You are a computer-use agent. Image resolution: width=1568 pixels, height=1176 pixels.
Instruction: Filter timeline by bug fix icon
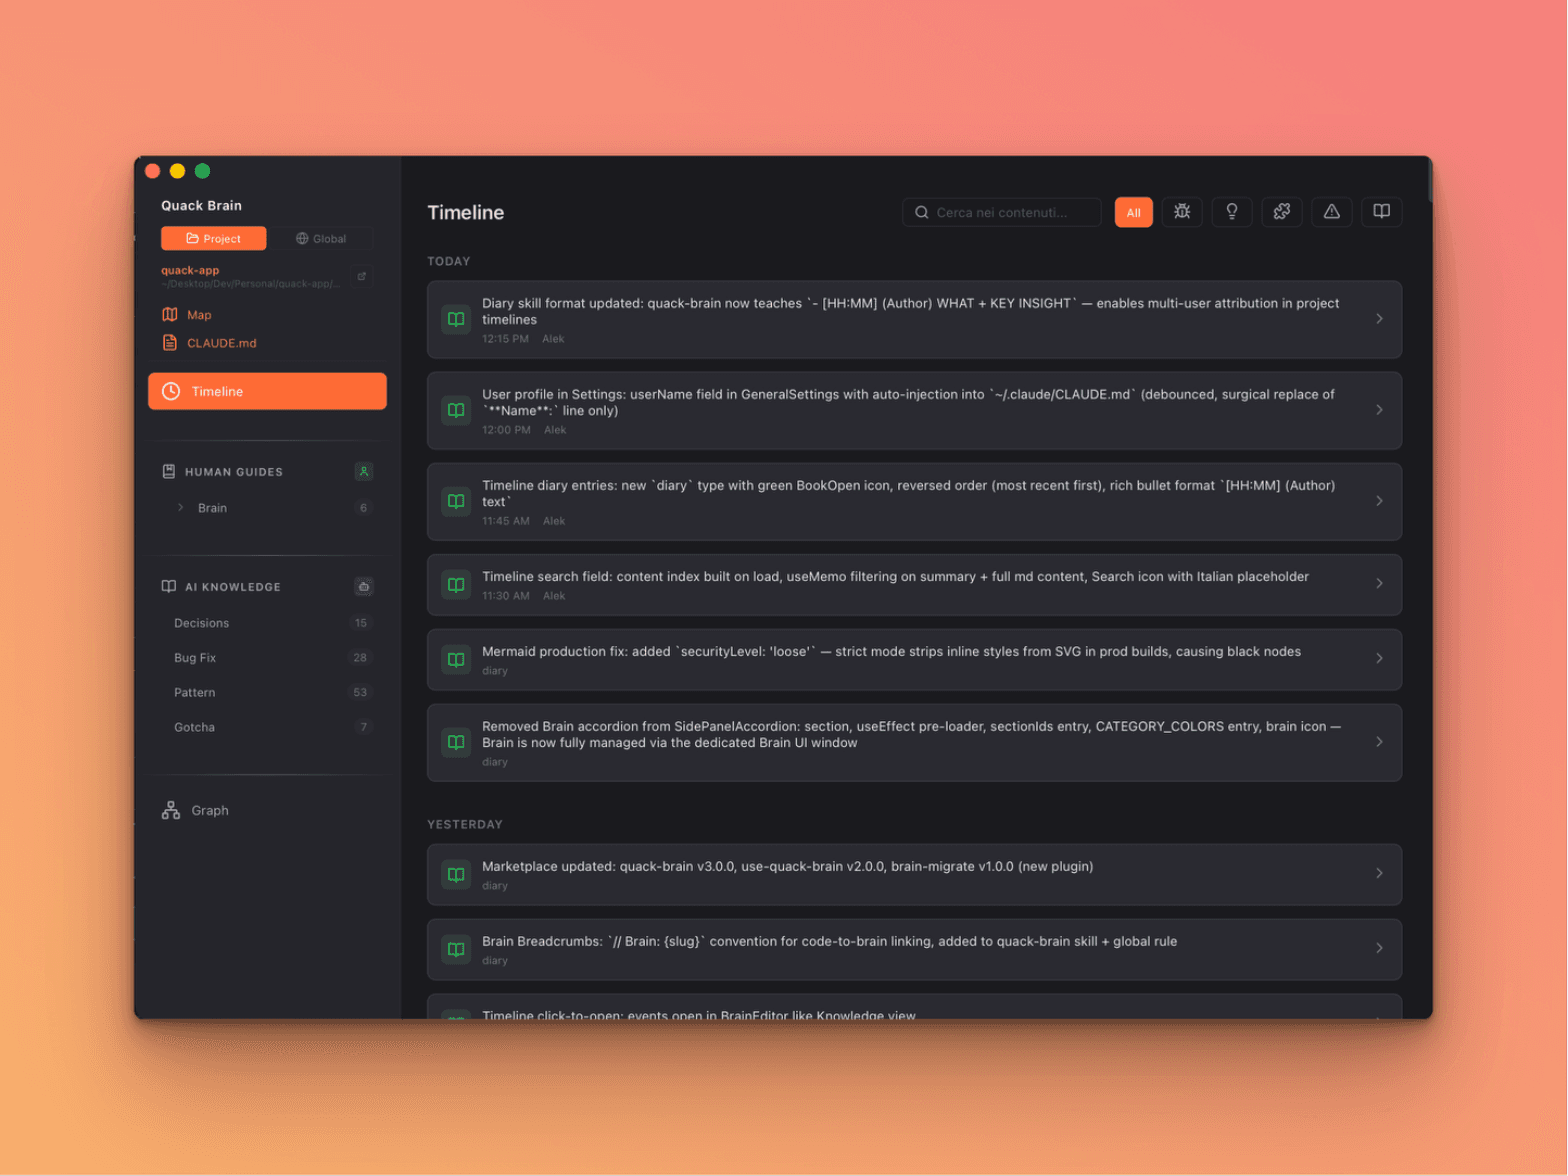(x=1182, y=212)
